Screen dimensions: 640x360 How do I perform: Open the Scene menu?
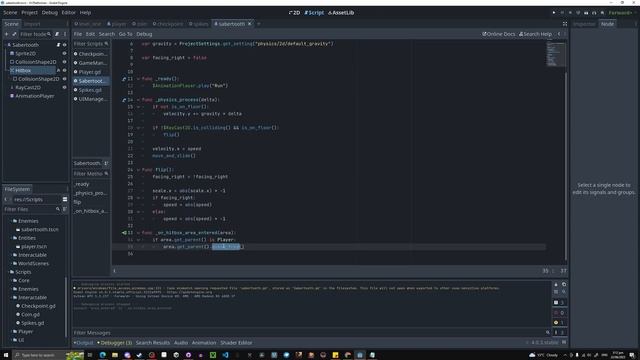(10, 13)
